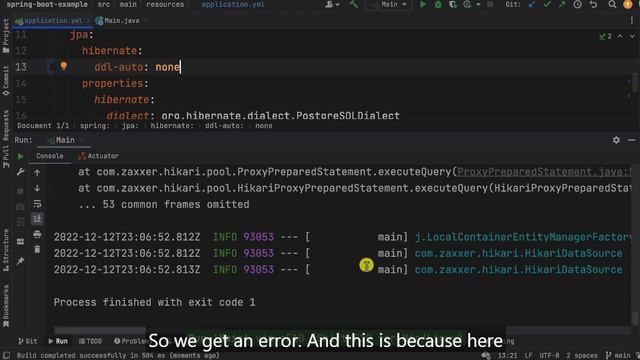
Task: Open Search Everywhere magnifier icon
Action: tap(612, 4)
